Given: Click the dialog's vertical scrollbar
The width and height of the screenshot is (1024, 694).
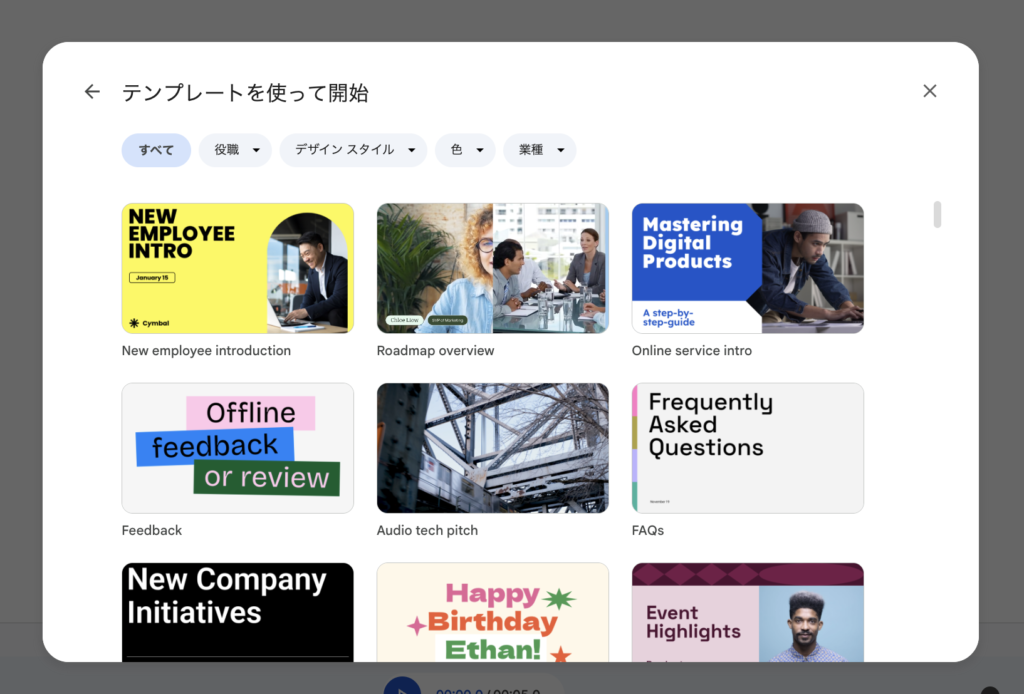Looking at the screenshot, I should [937, 215].
